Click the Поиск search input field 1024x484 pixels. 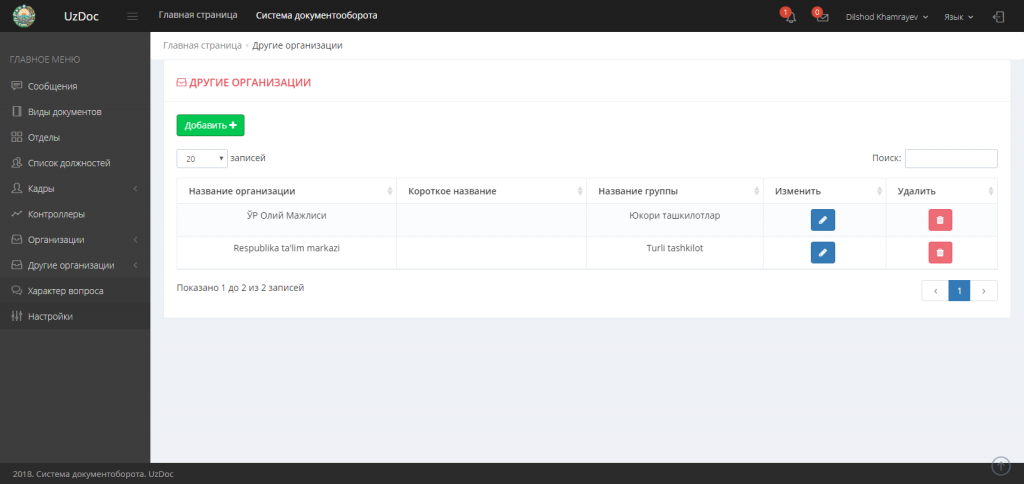(950, 158)
